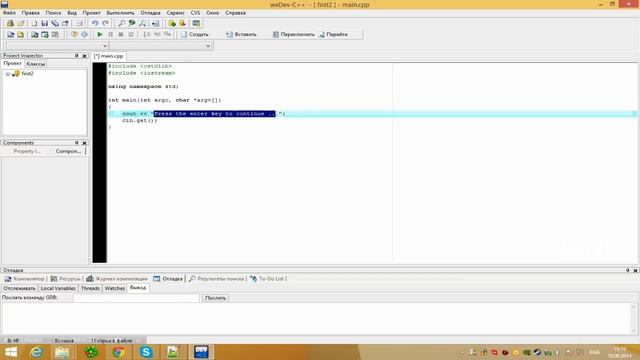Click the Создать toolbar button
The height and width of the screenshot is (360, 640).
[x=195, y=35]
